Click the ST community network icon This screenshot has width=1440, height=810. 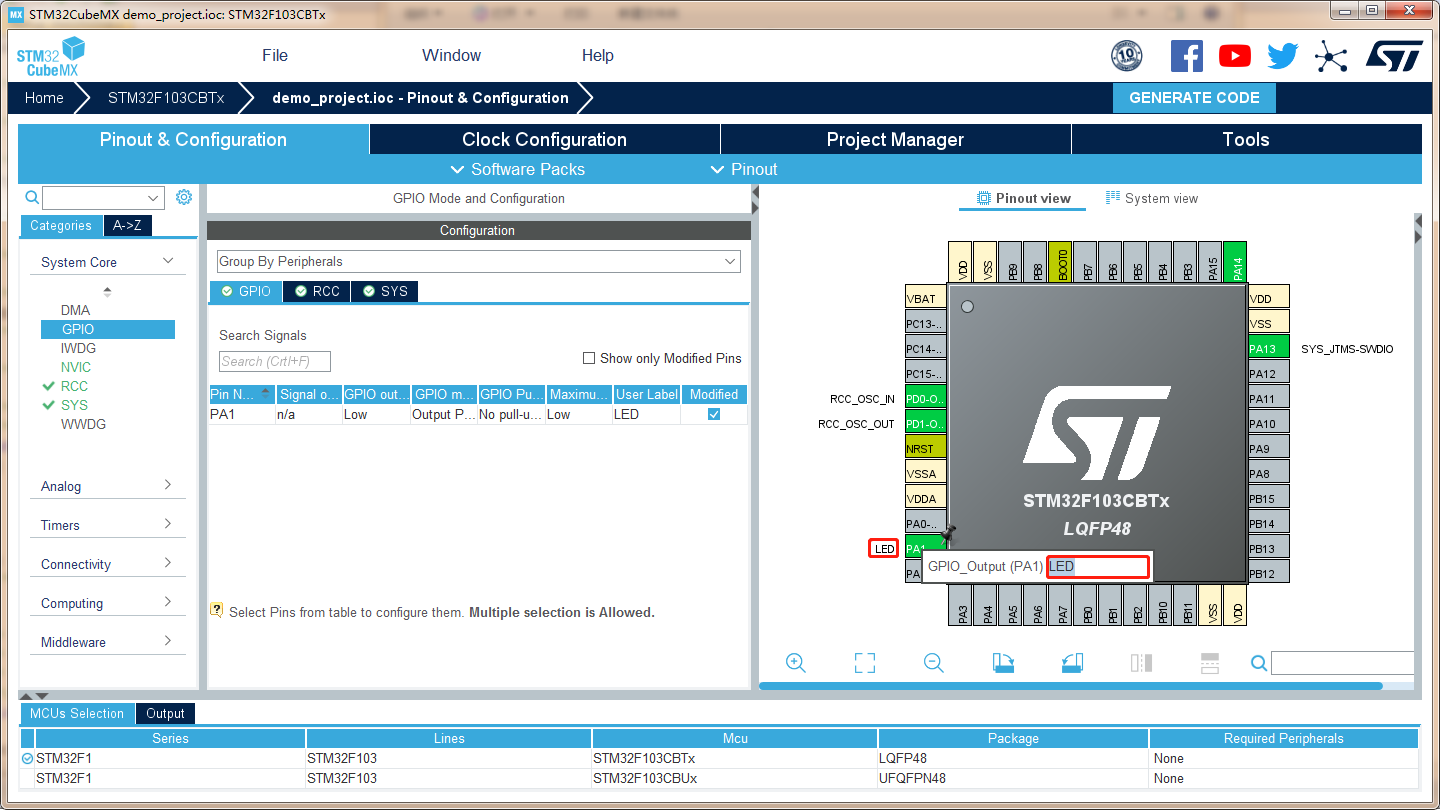(x=1331, y=56)
